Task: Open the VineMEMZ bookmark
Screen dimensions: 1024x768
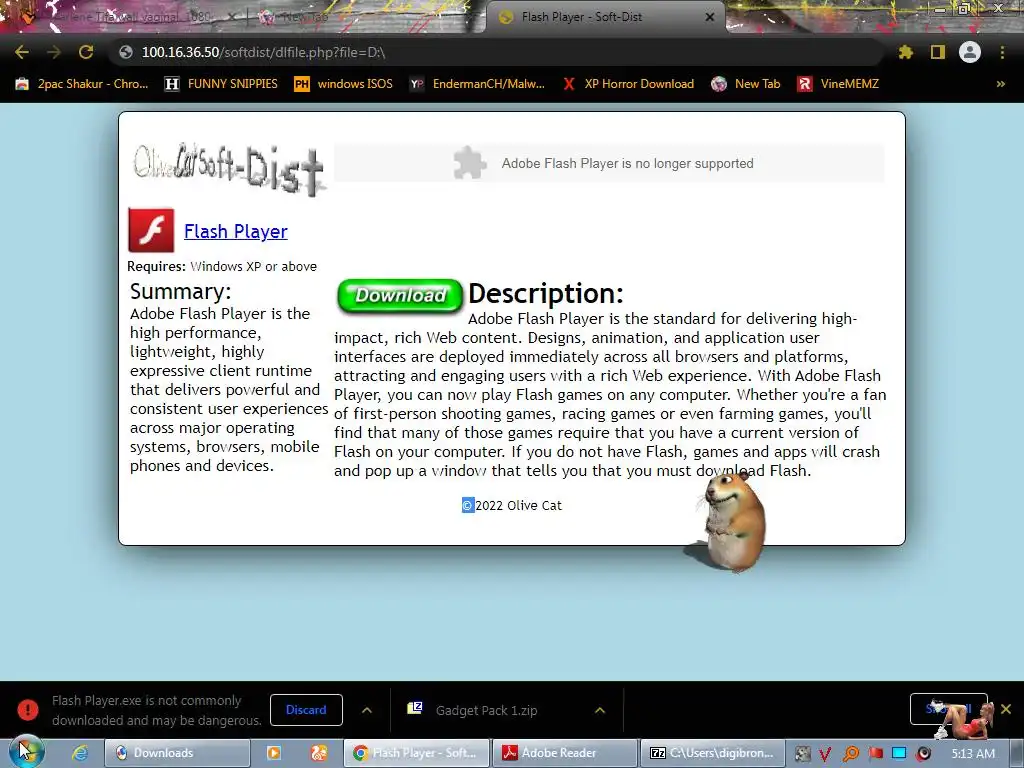Action: click(x=839, y=84)
